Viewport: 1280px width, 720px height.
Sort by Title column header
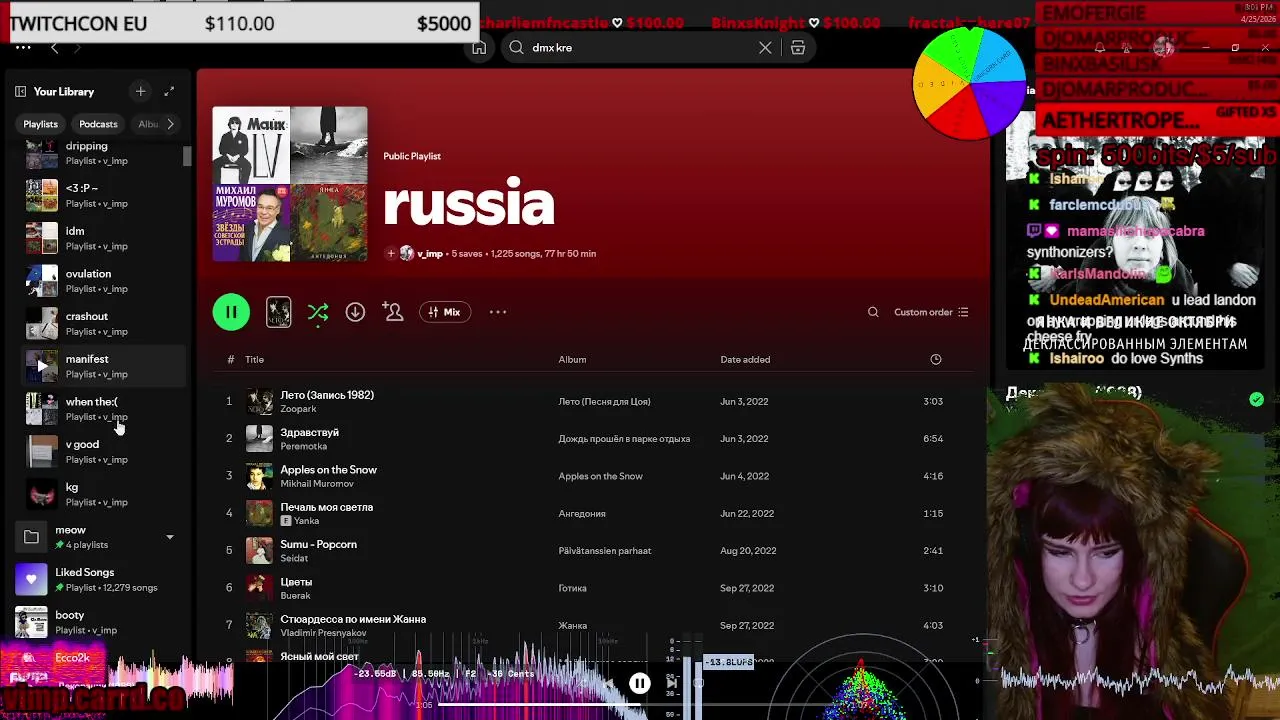[x=255, y=360]
